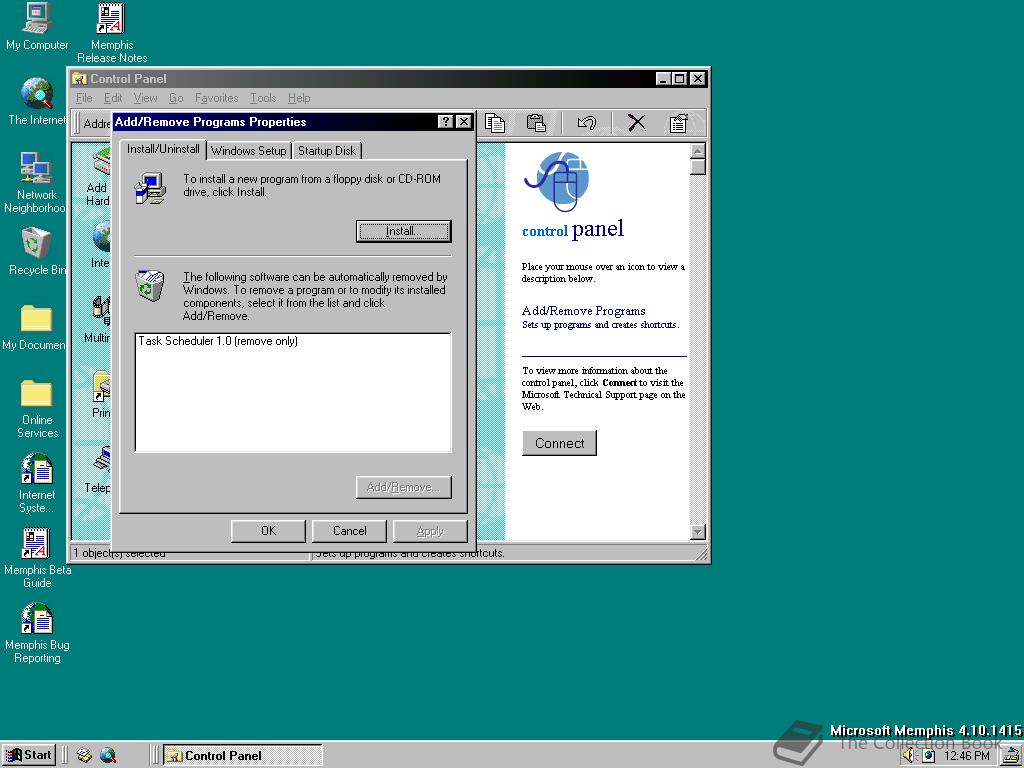Click the volume speaker tray icon
This screenshot has height=768, width=1024.
pyautogui.click(x=908, y=756)
